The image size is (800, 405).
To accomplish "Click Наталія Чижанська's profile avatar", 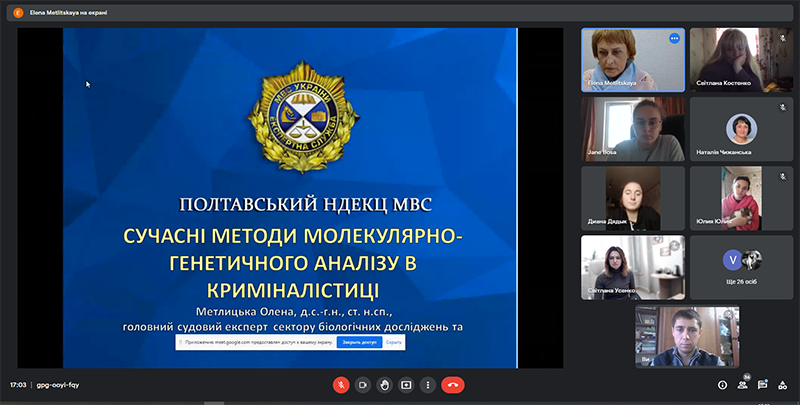I will click(x=741, y=129).
